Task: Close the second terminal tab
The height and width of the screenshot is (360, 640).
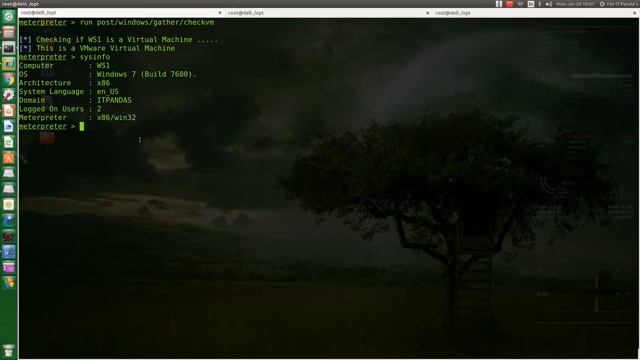Action: 427,13
